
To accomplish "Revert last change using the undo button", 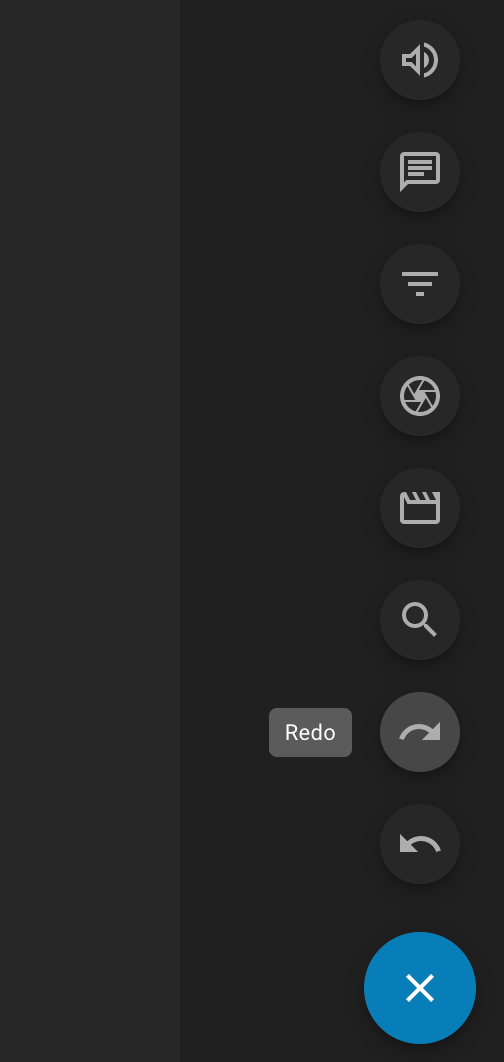I will tap(420, 844).
